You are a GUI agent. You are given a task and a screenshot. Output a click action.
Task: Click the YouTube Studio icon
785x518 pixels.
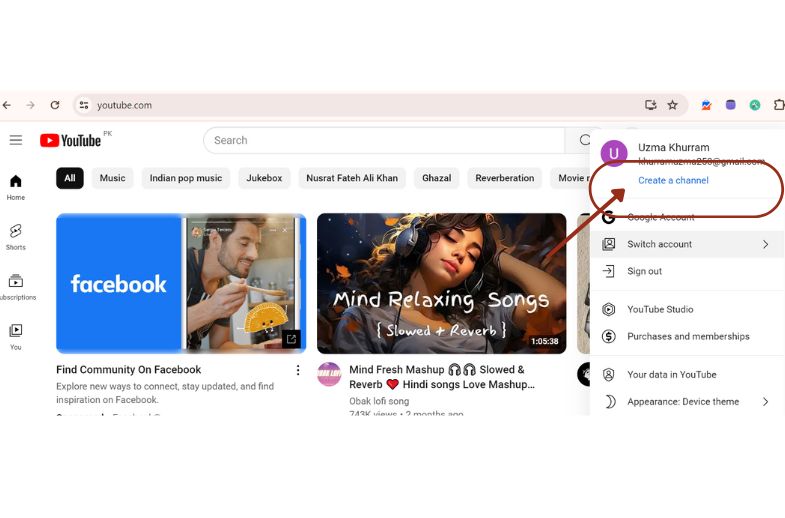coord(608,309)
